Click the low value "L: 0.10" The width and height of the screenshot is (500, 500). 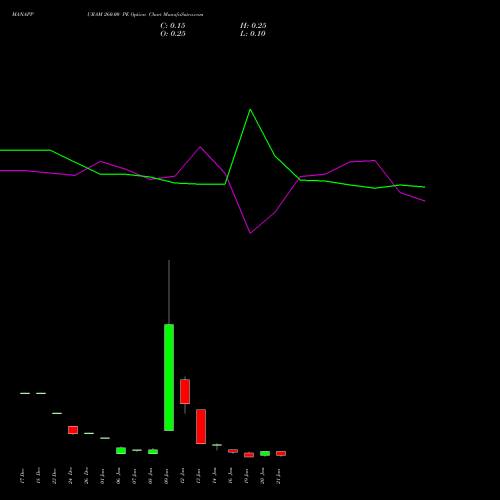253,34
